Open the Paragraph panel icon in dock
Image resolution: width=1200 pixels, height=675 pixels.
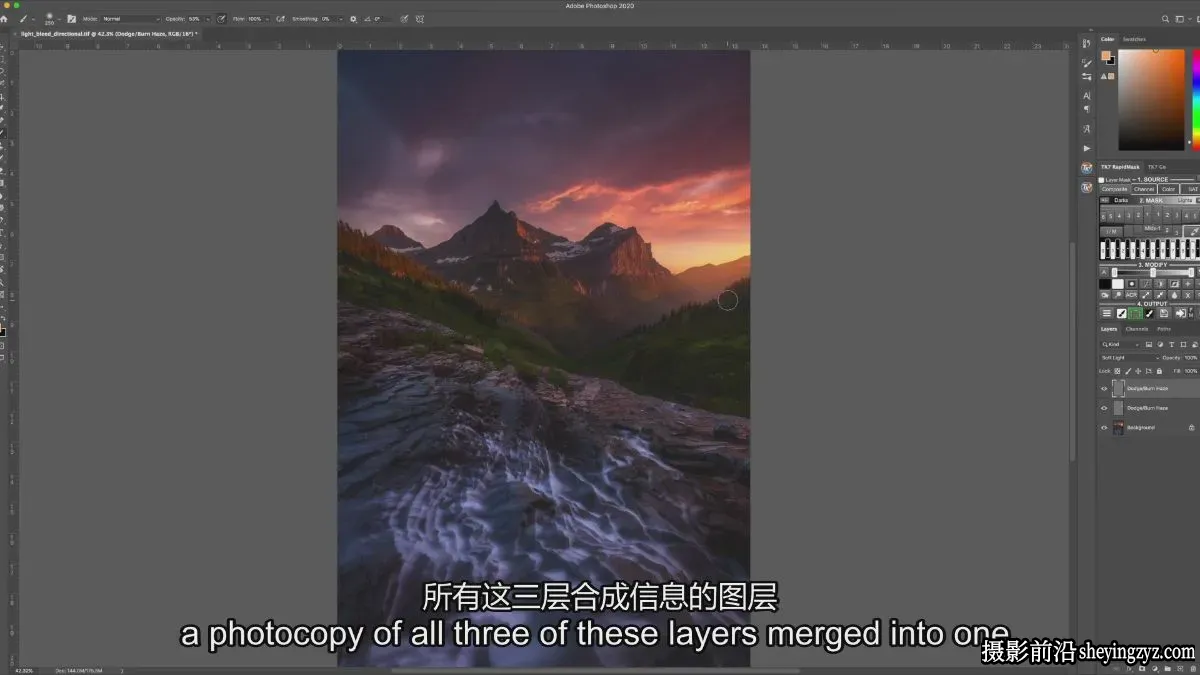(1087, 109)
